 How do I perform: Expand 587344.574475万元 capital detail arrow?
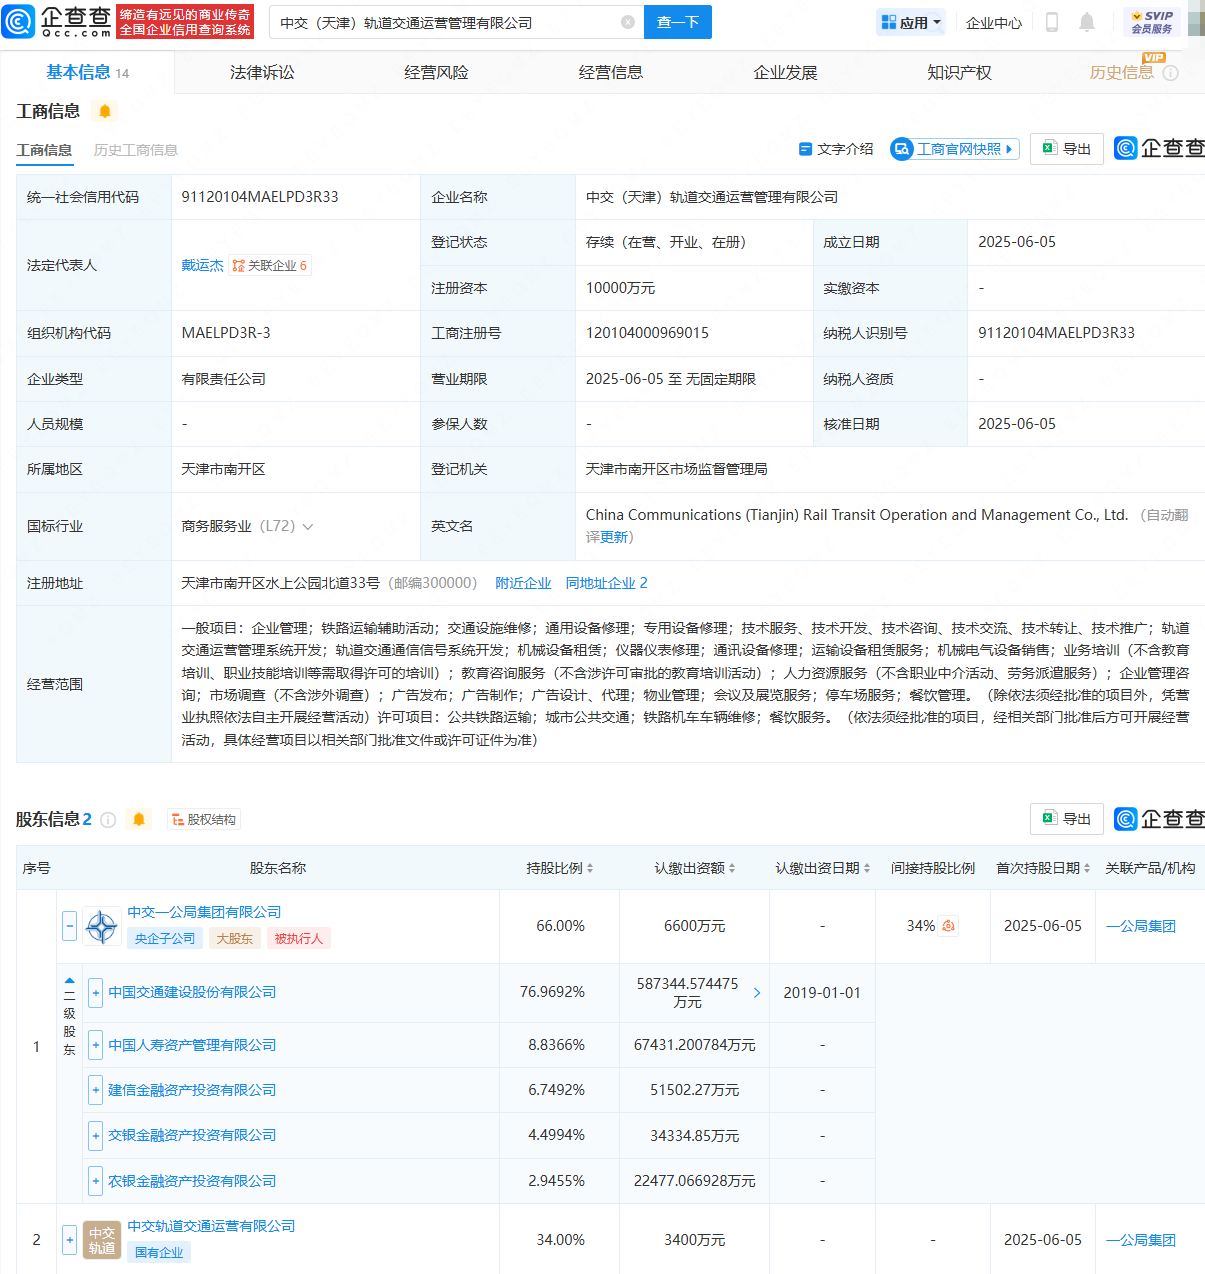click(757, 993)
